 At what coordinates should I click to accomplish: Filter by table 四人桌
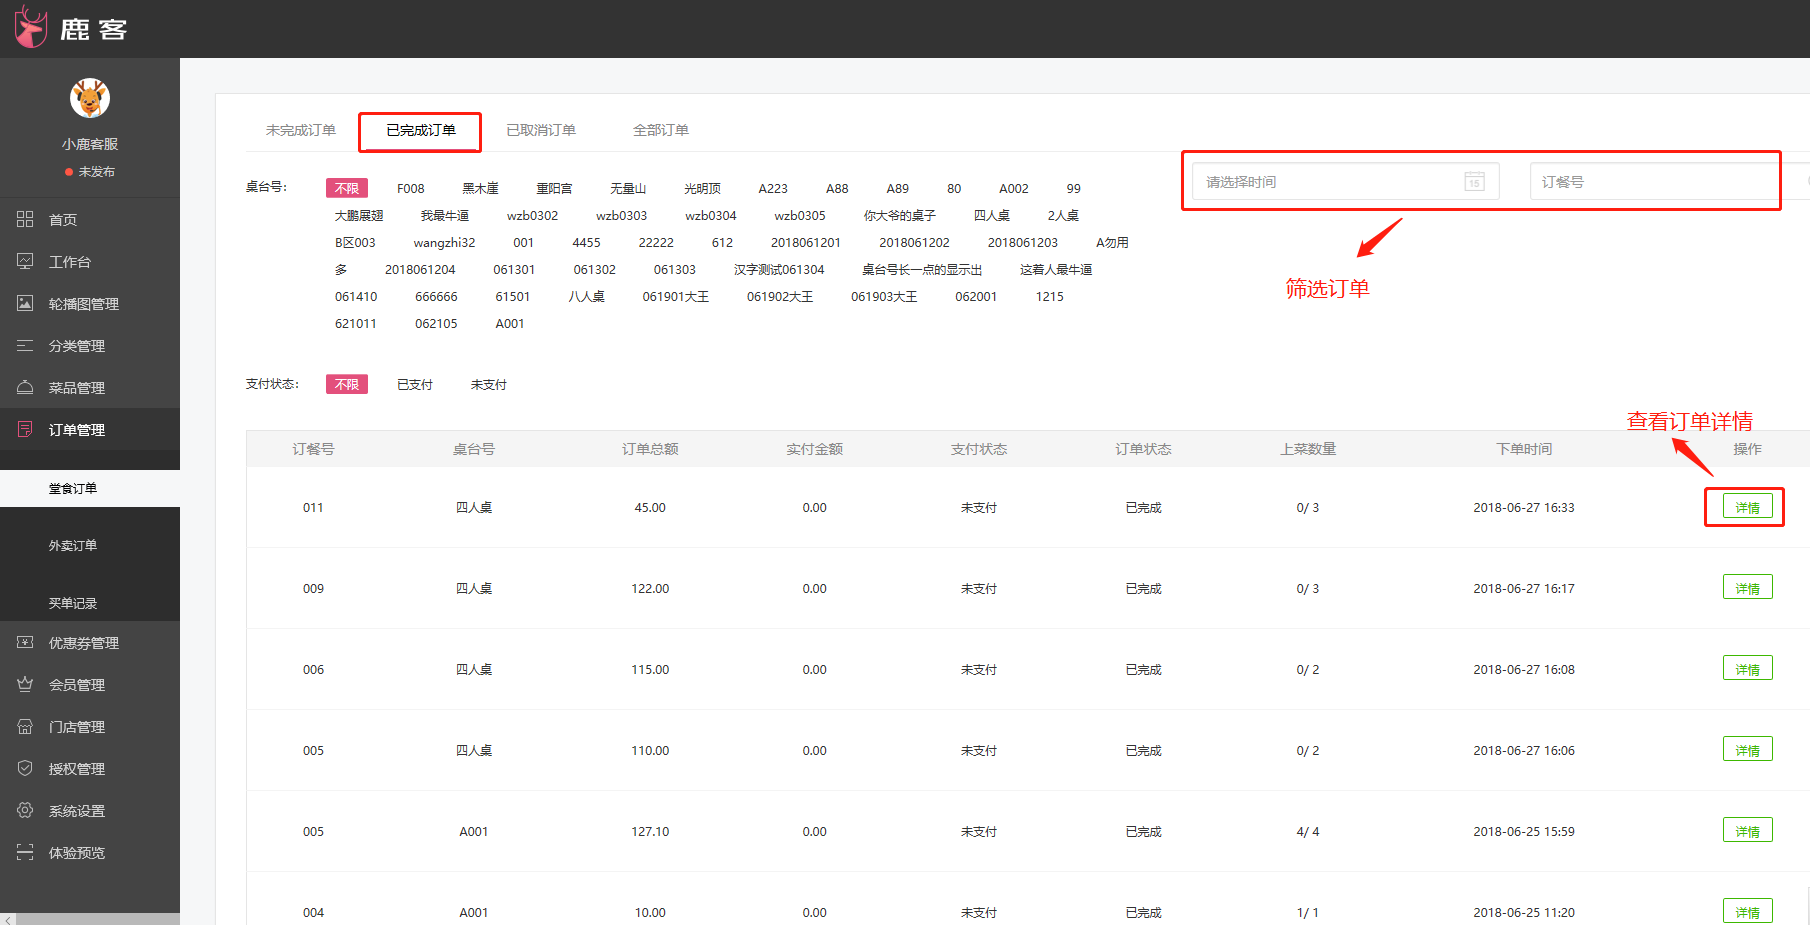tap(992, 215)
